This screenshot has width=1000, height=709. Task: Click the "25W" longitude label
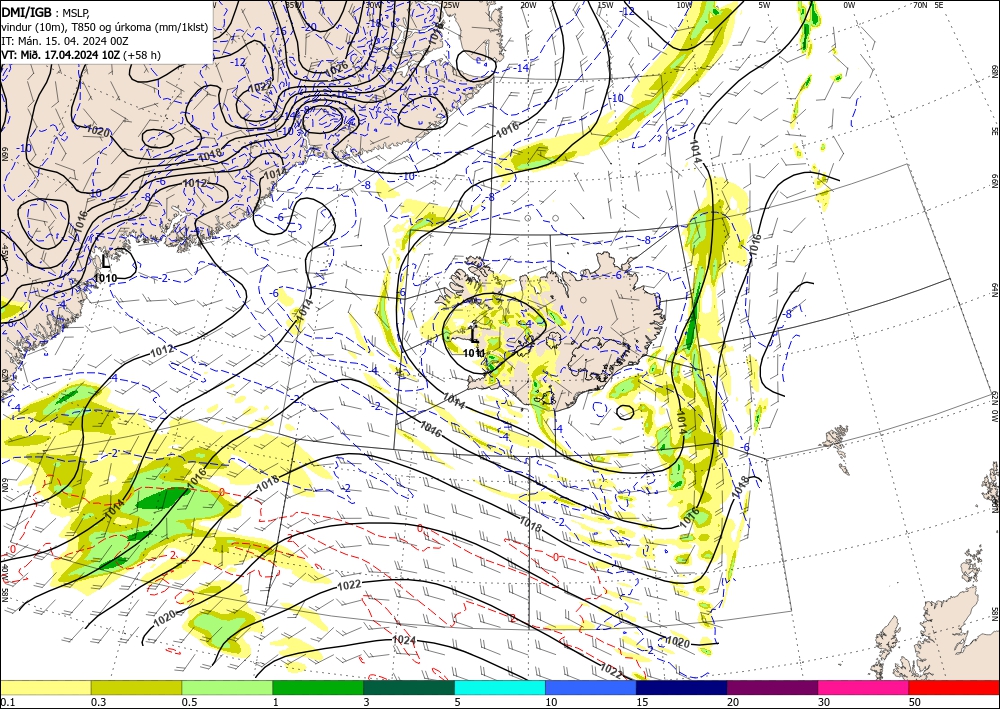coord(451,5)
